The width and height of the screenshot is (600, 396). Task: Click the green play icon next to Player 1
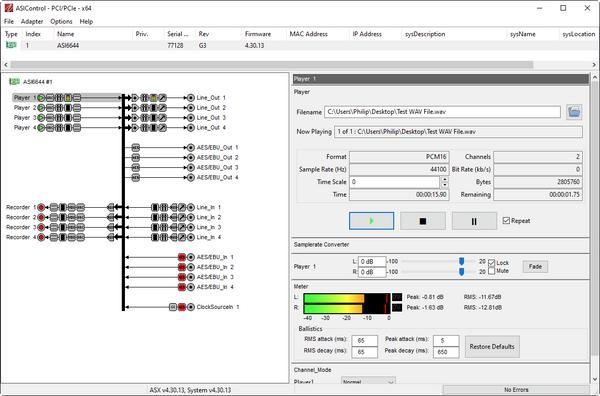pos(41,98)
